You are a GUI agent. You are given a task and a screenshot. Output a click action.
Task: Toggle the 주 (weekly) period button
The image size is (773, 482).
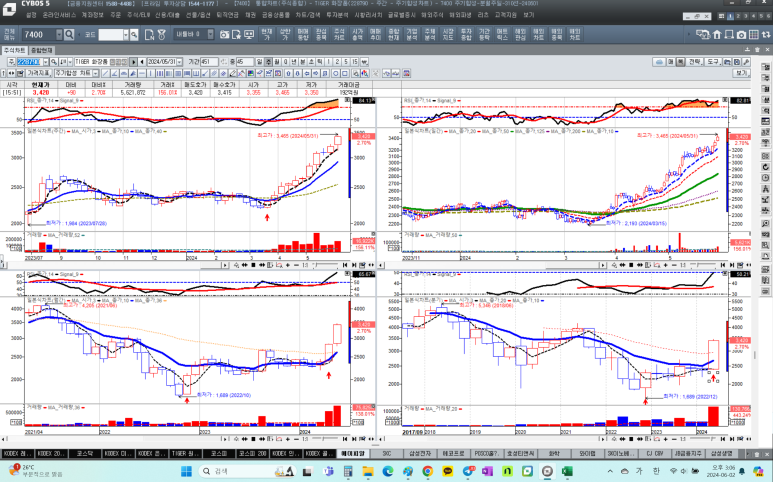pos(269,62)
